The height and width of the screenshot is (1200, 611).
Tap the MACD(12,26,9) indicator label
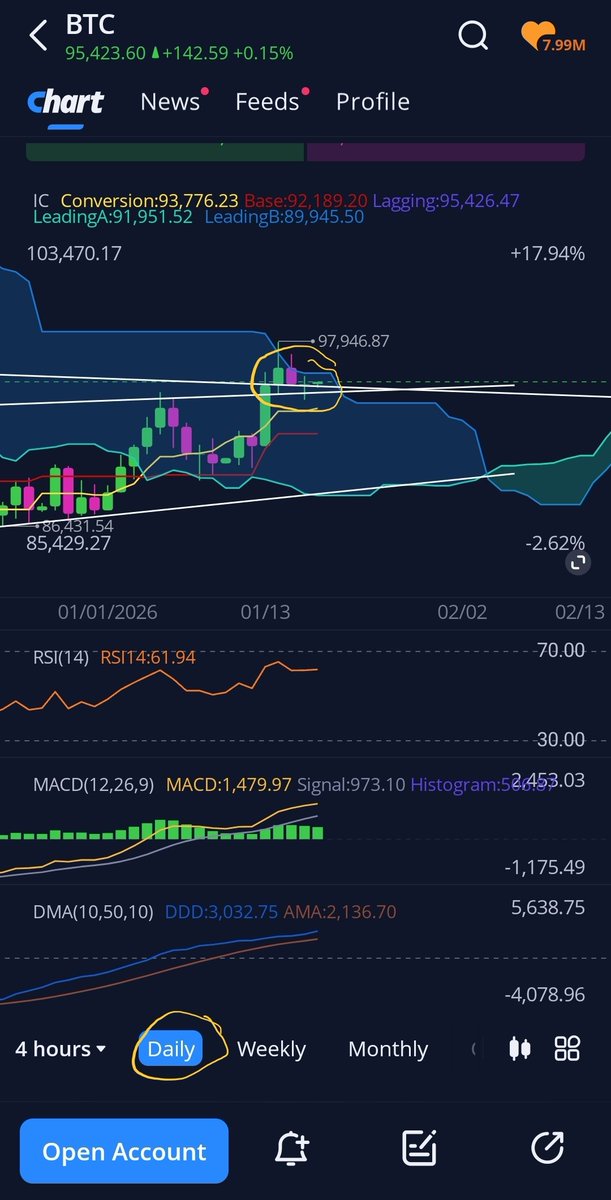[x=93, y=785]
